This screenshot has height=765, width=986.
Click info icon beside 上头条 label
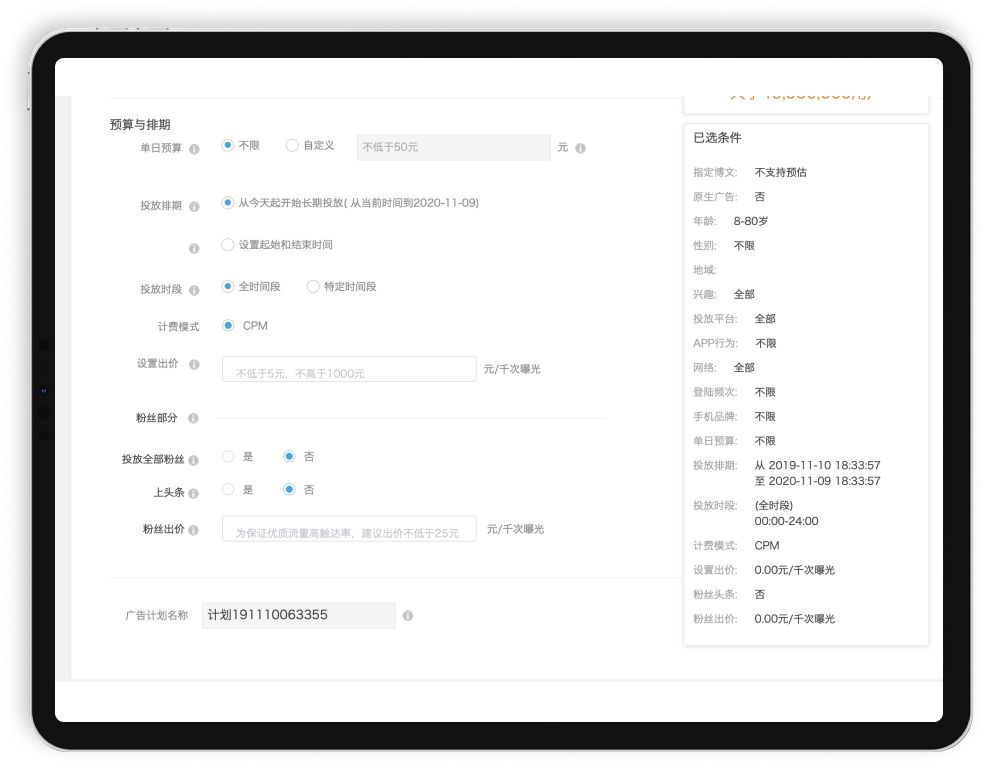point(193,494)
